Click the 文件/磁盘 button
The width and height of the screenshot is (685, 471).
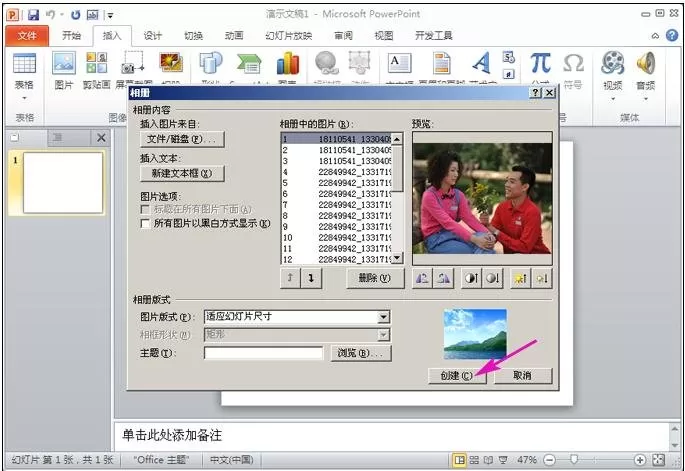click(x=182, y=139)
